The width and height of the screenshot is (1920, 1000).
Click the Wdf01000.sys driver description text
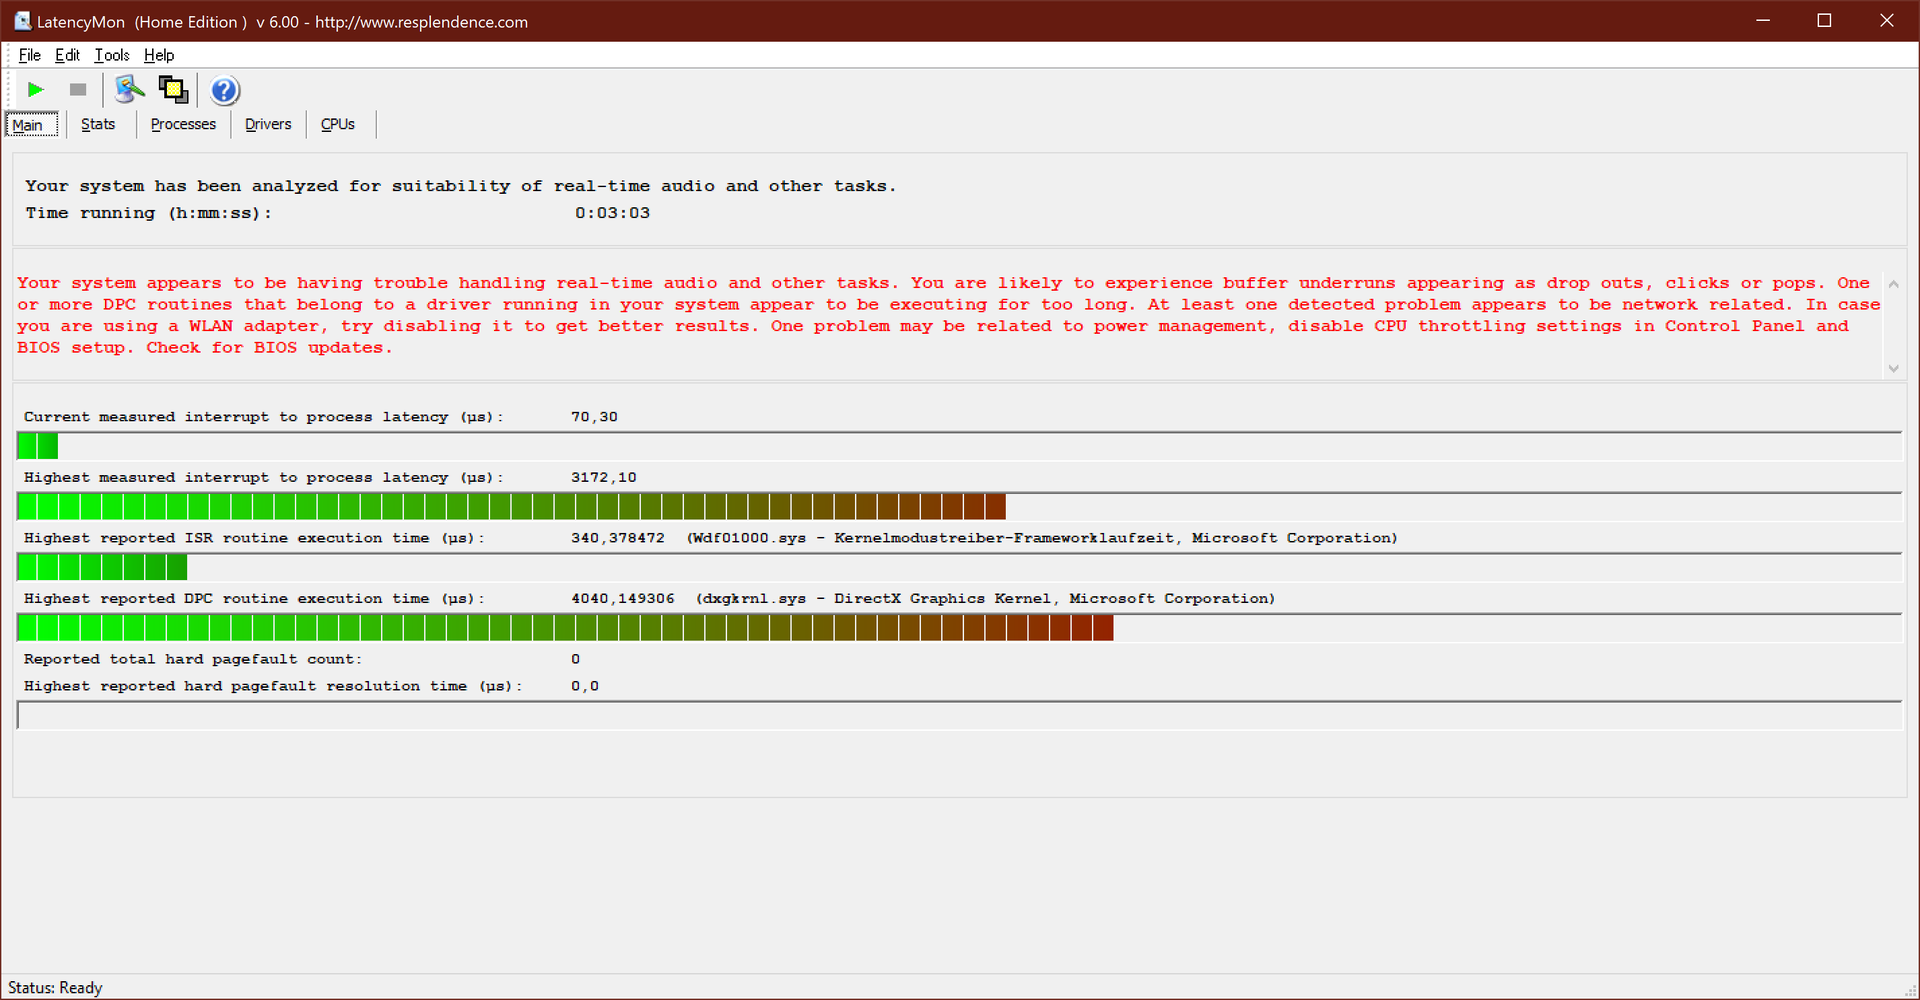click(1042, 538)
